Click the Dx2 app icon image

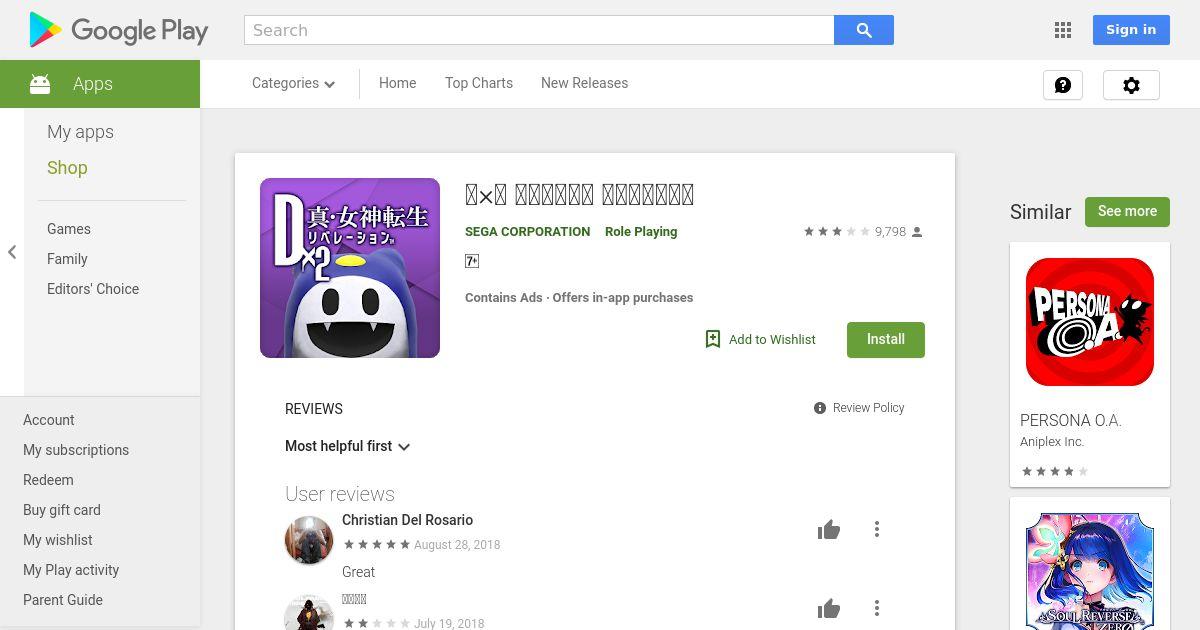350,268
